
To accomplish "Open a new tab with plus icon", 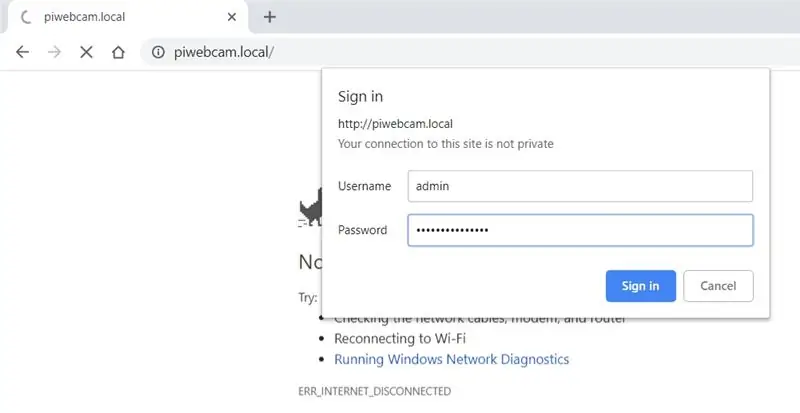I will (269, 17).
